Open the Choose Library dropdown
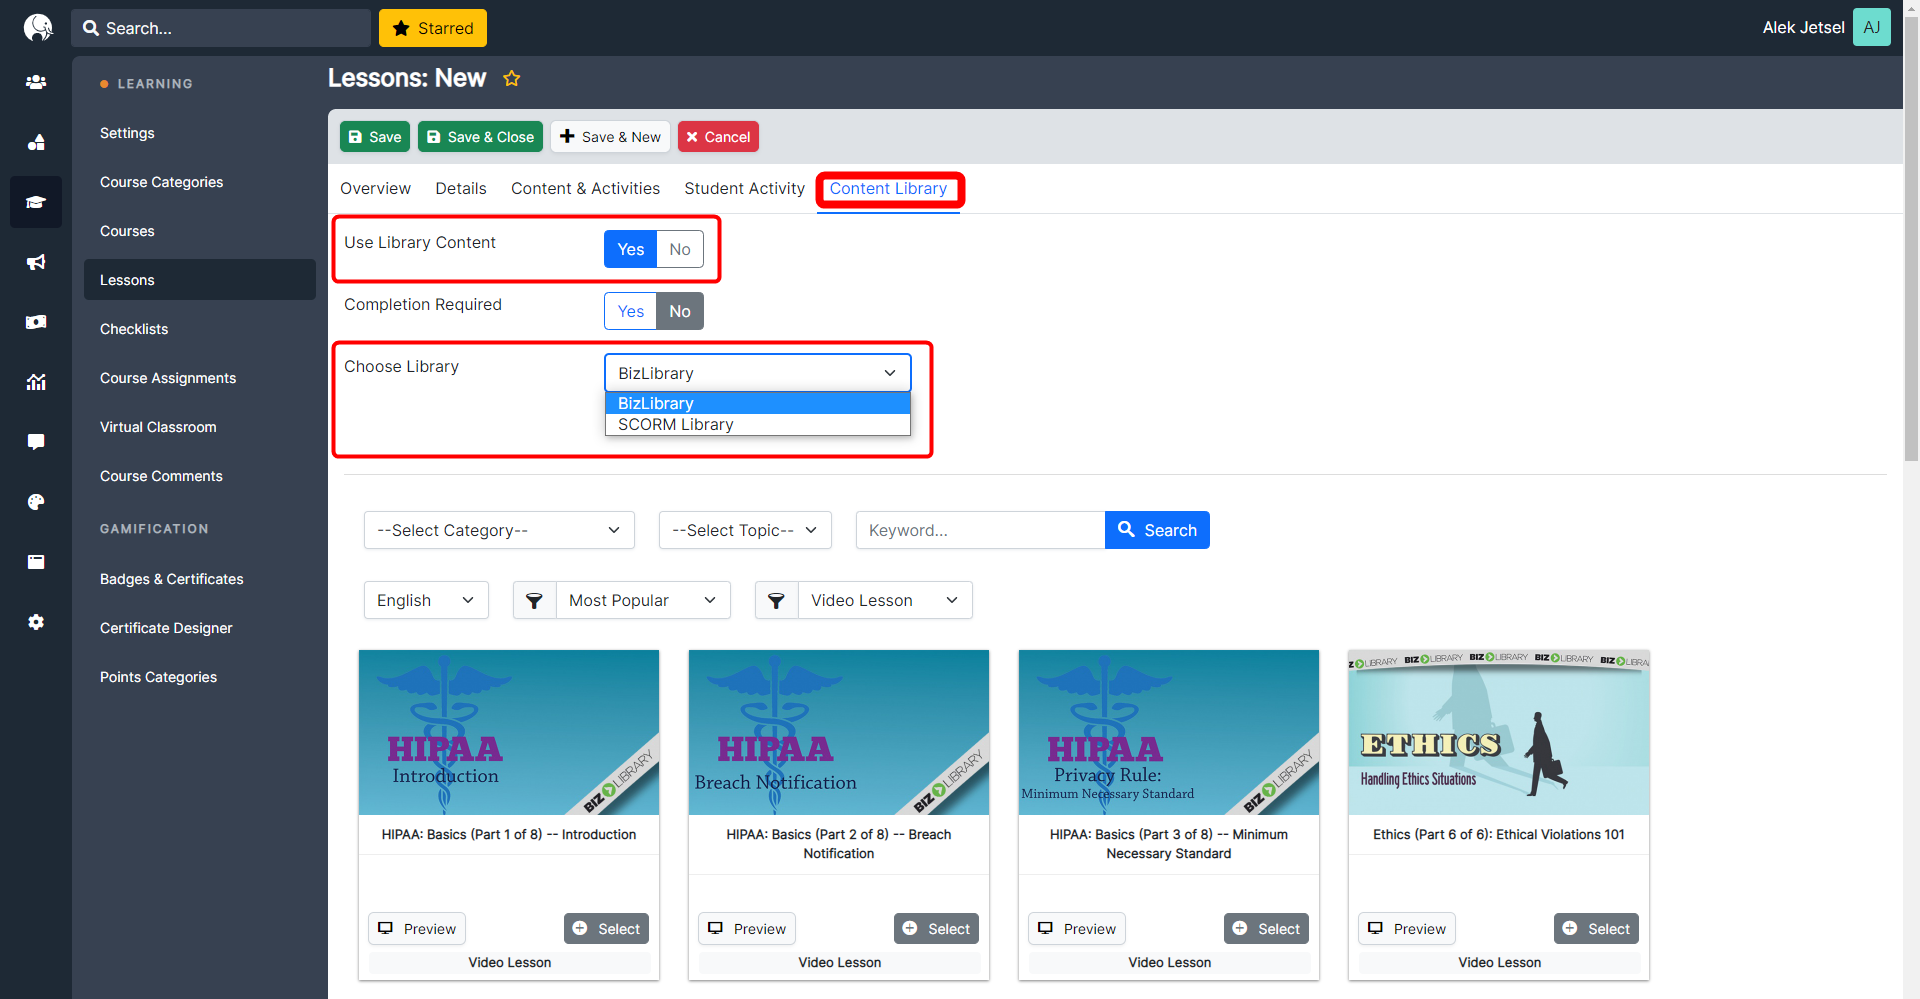This screenshot has width=1920, height=999. pyautogui.click(x=757, y=373)
